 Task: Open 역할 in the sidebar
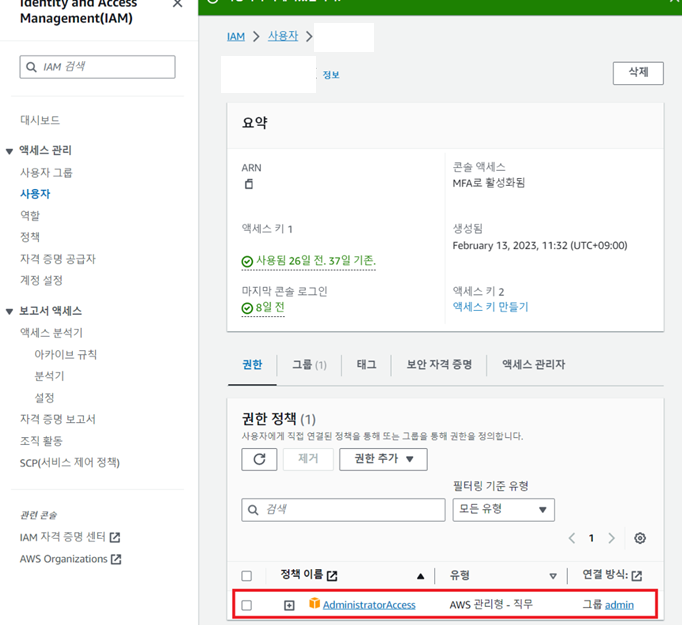coord(30,216)
